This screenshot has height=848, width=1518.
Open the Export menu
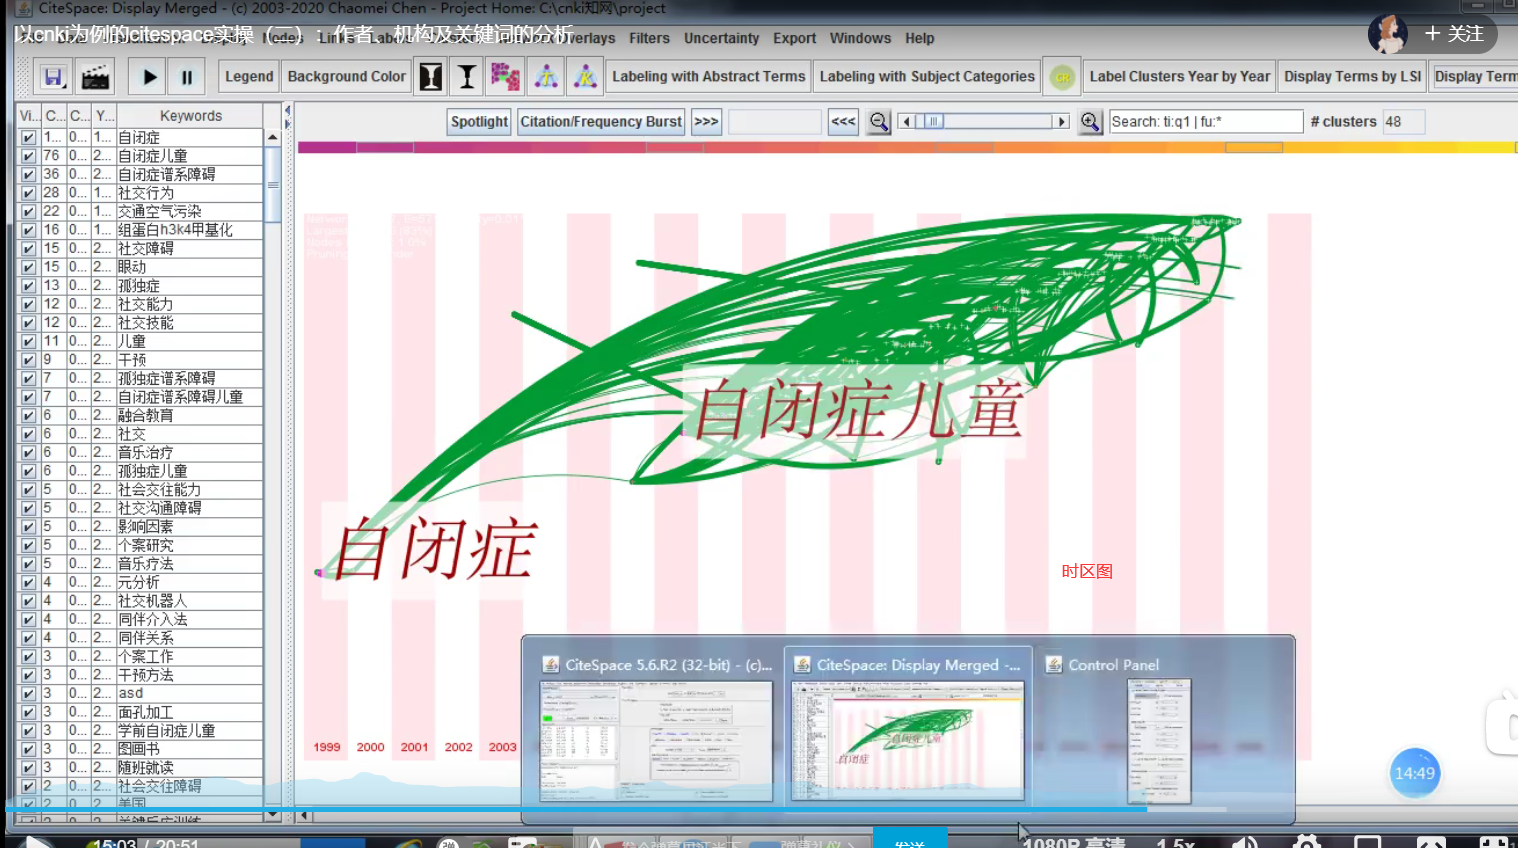pos(794,38)
